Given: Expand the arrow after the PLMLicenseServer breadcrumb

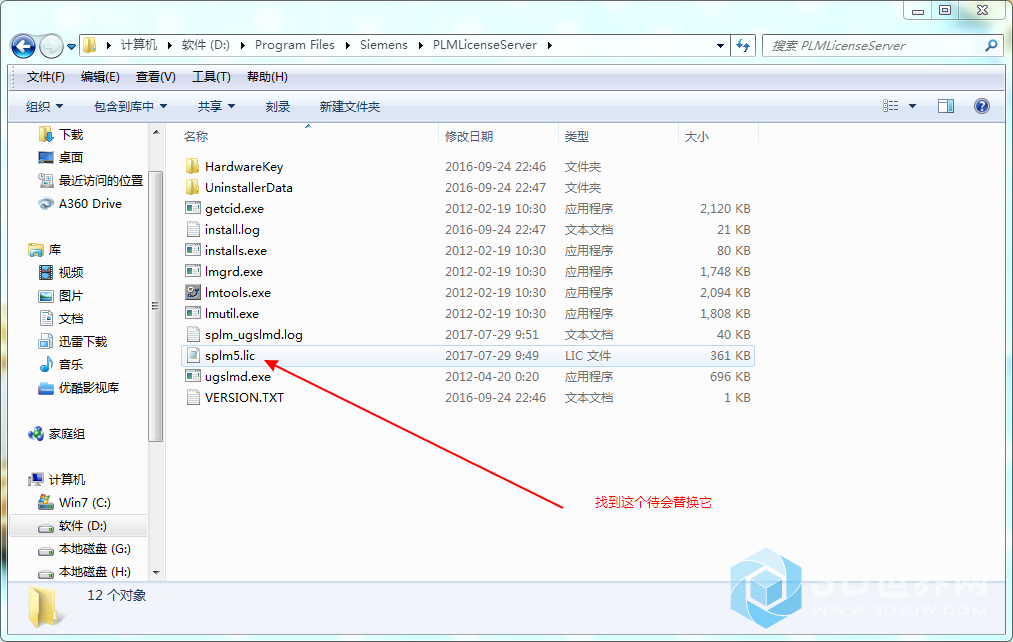Looking at the screenshot, I should [550, 45].
